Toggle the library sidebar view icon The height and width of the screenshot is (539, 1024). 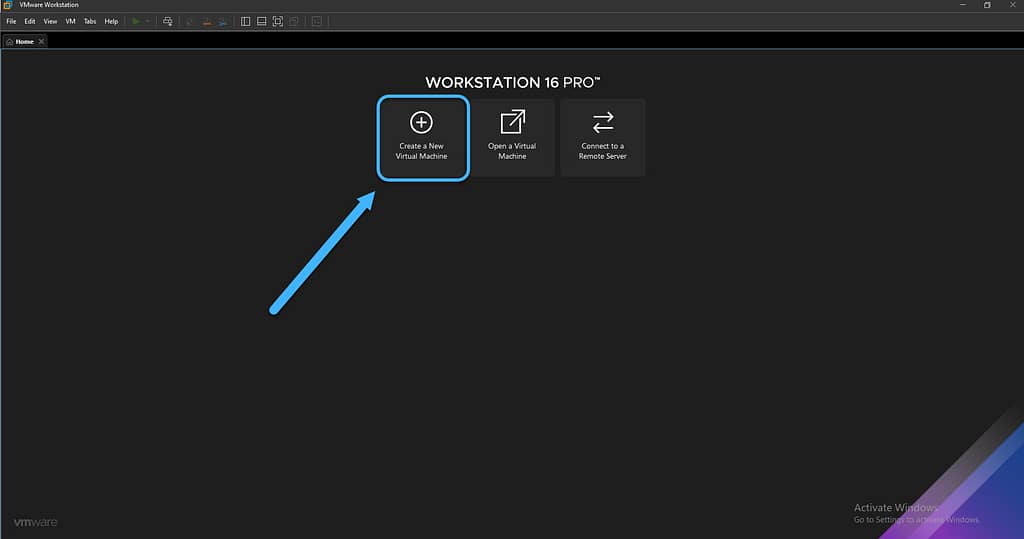(246, 22)
